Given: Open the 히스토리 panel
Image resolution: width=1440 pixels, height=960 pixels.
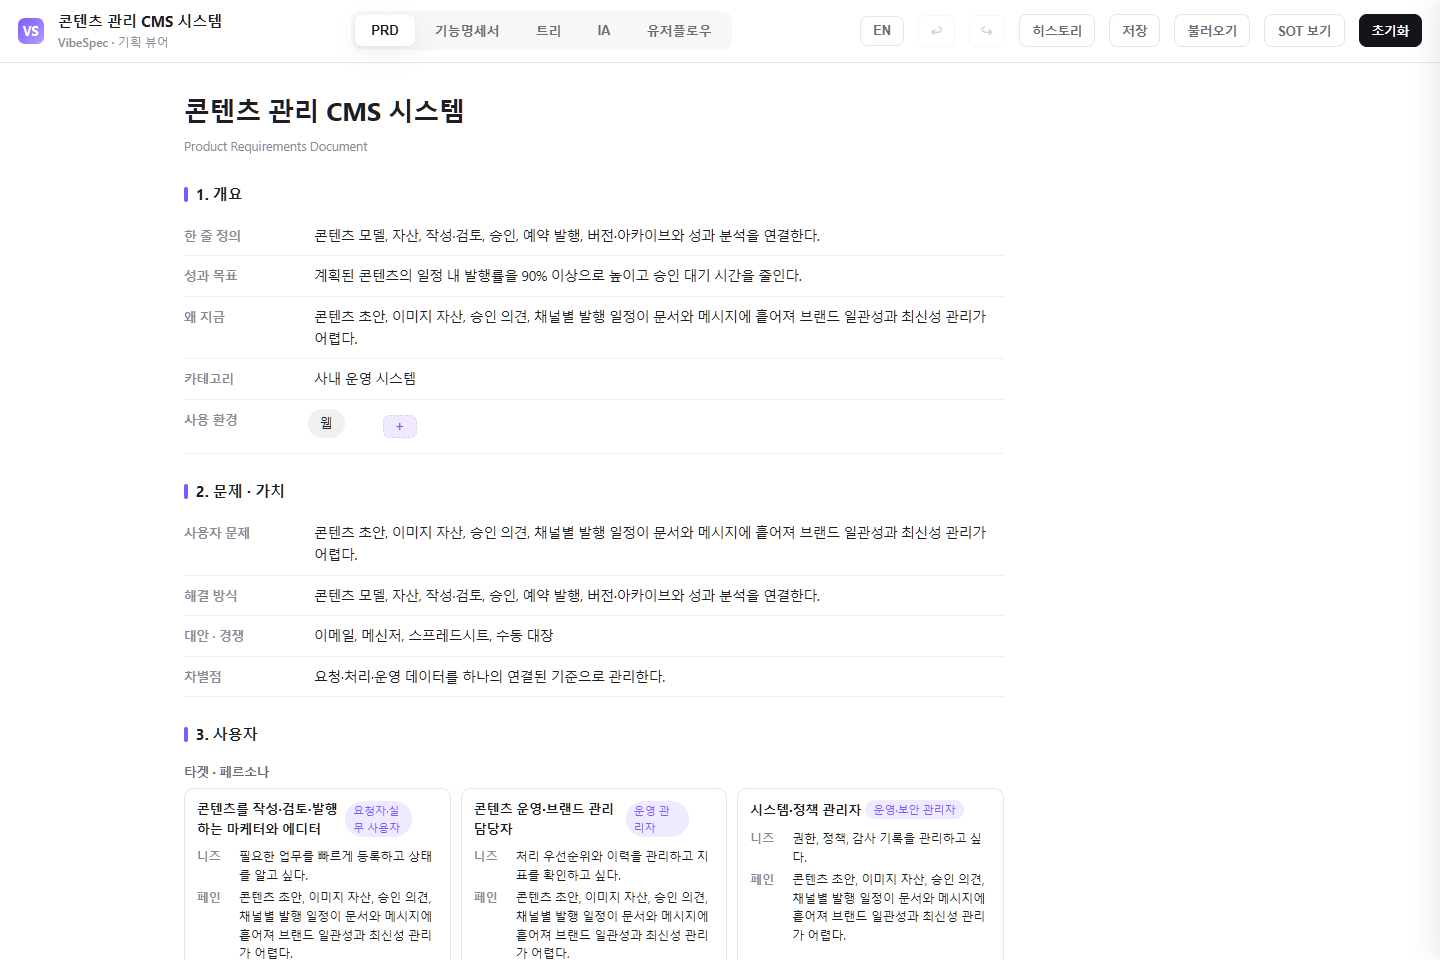Looking at the screenshot, I should [1057, 31].
